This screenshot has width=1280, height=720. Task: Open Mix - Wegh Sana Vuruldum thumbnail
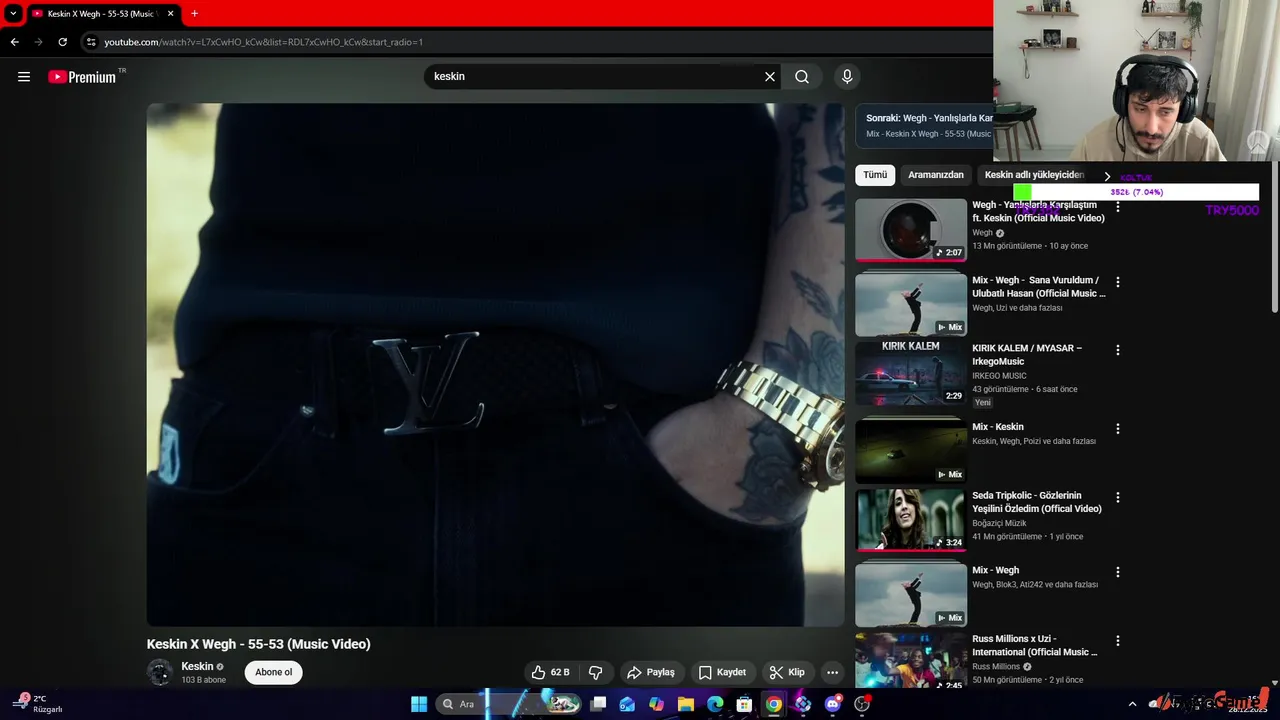(911, 304)
